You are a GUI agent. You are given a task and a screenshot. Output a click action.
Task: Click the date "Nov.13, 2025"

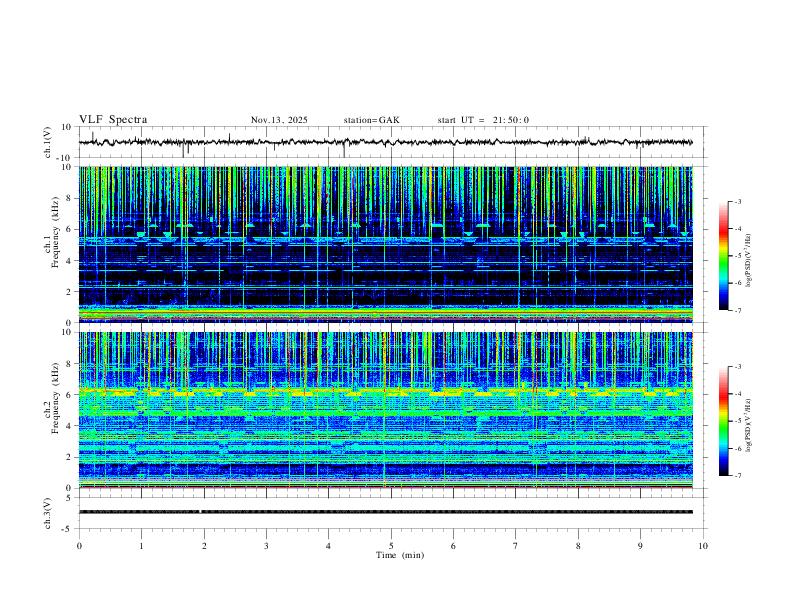click(279, 120)
